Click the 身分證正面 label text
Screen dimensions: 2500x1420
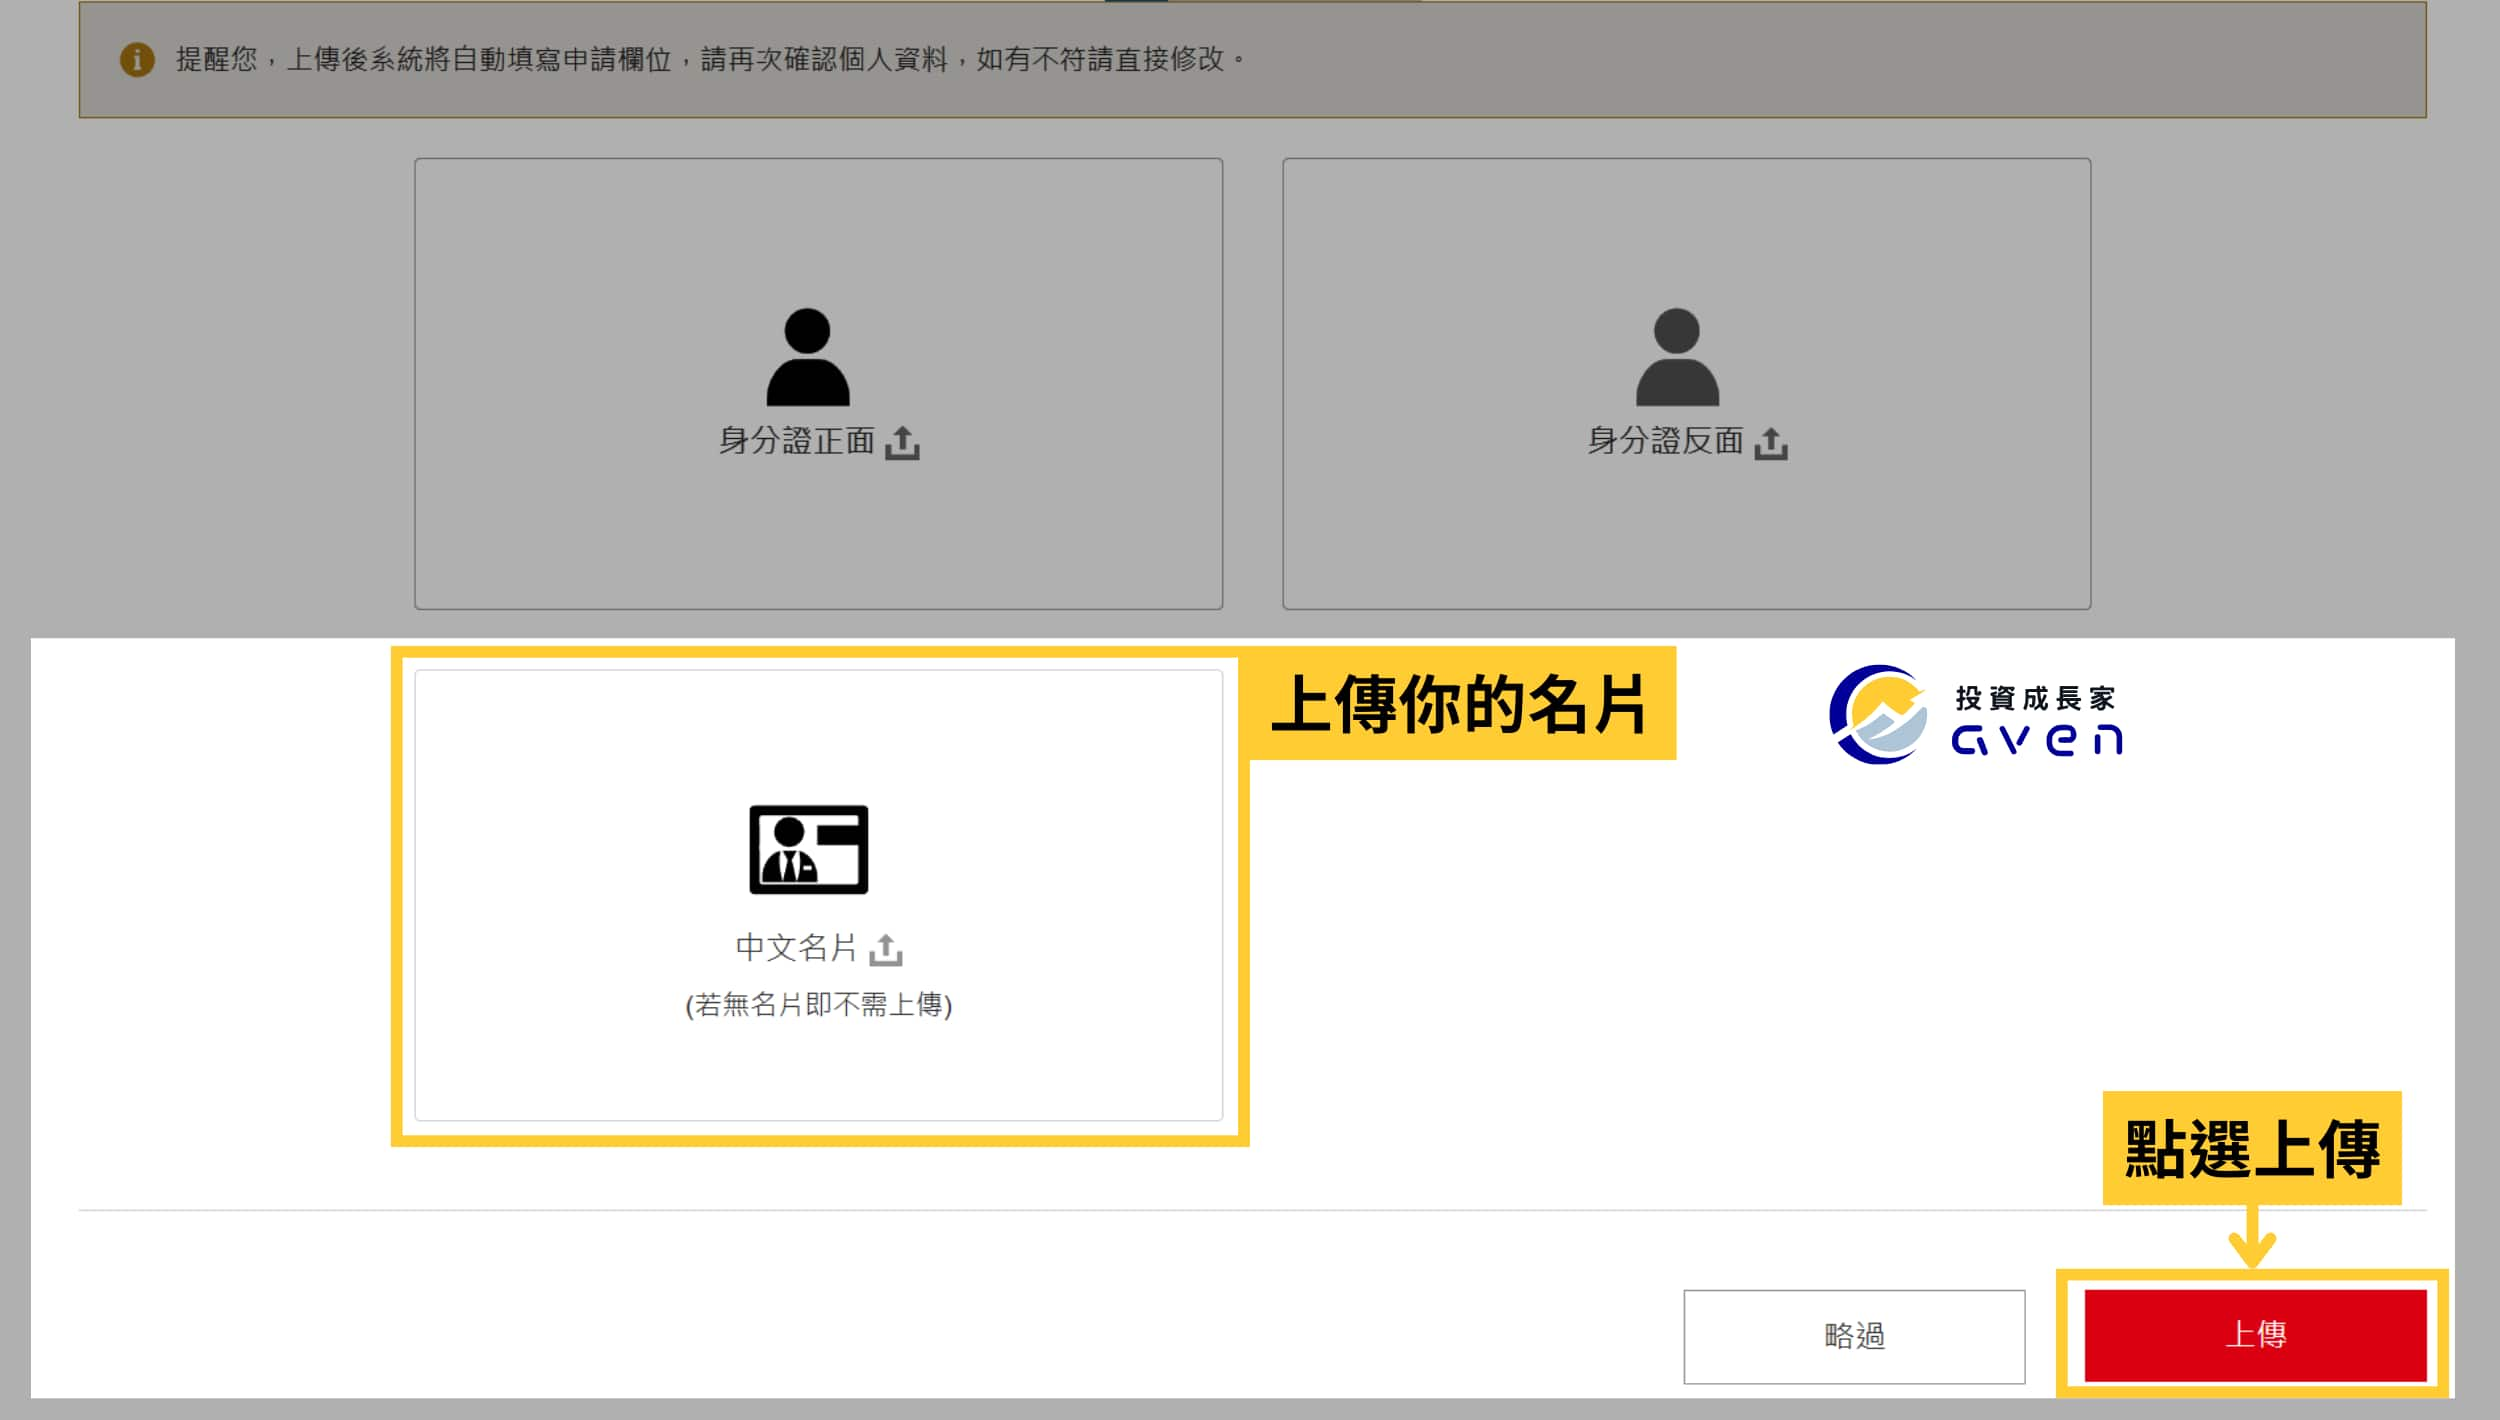pyautogui.click(x=796, y=441)
